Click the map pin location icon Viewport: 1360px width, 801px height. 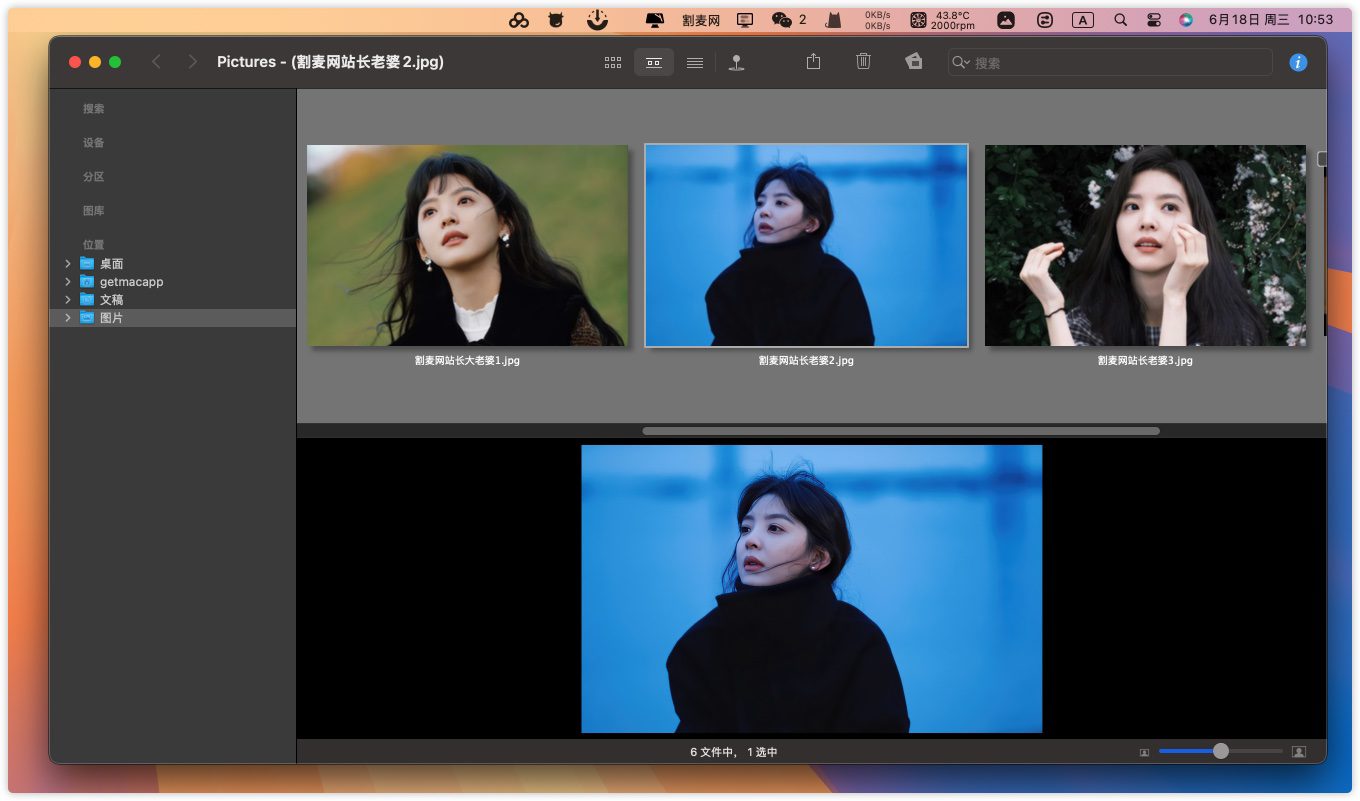click(x=736, y=62)
